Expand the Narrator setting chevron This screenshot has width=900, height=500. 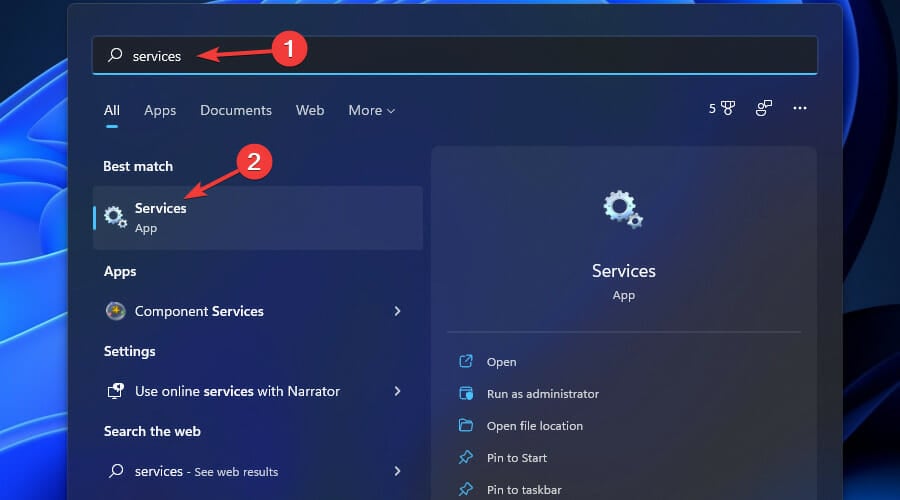click(x=397, y=391)
